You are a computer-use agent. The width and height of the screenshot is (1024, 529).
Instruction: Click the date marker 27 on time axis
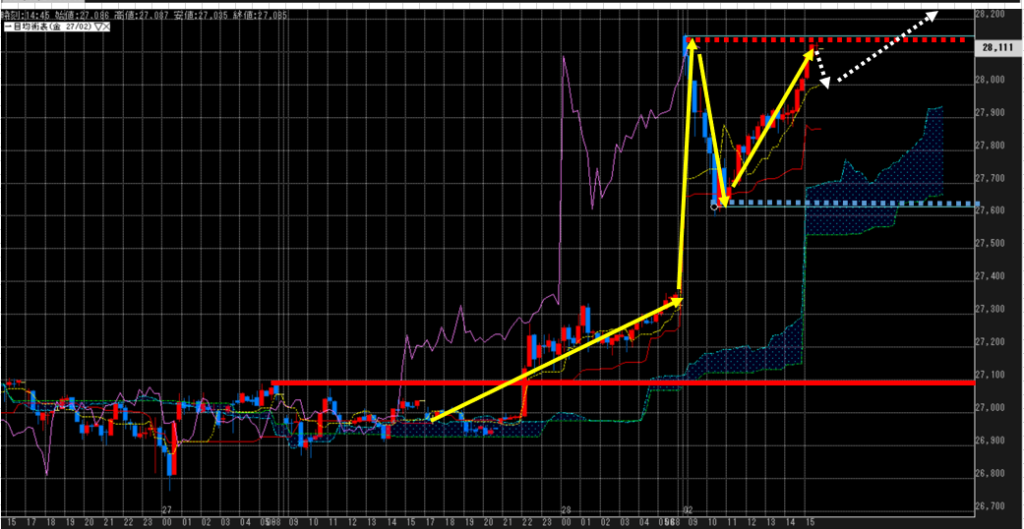coord(167,508)
